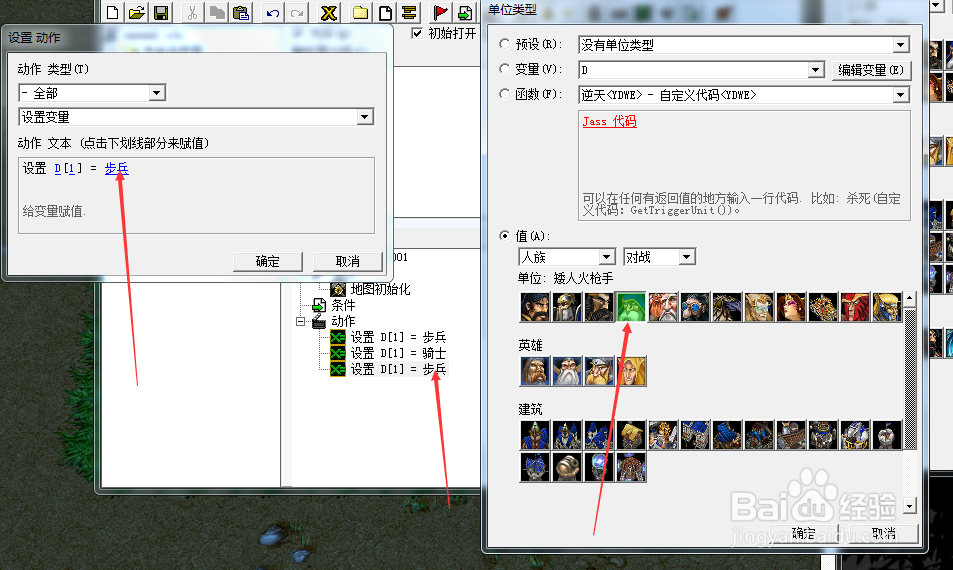Click 取消 in the 设置动作 dialog
953x570 pixels.
[348, 261]
